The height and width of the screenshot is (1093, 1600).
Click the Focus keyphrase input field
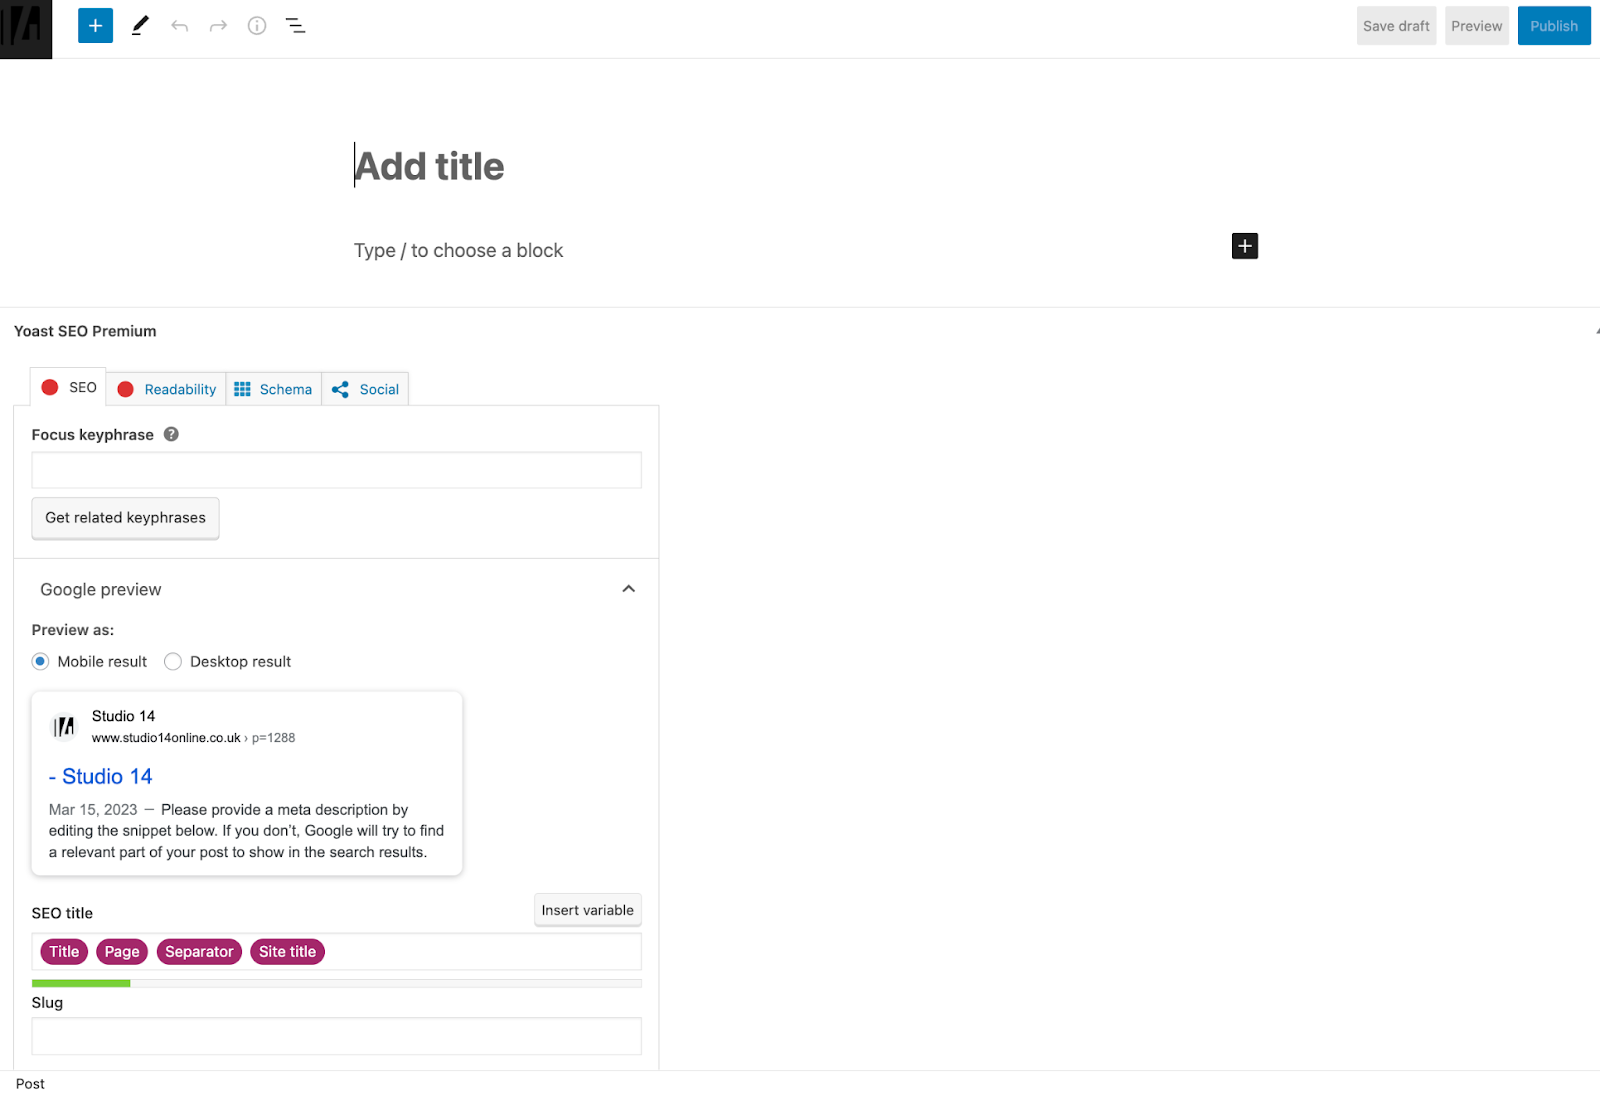pyautogui.click(x=336, y=470)
